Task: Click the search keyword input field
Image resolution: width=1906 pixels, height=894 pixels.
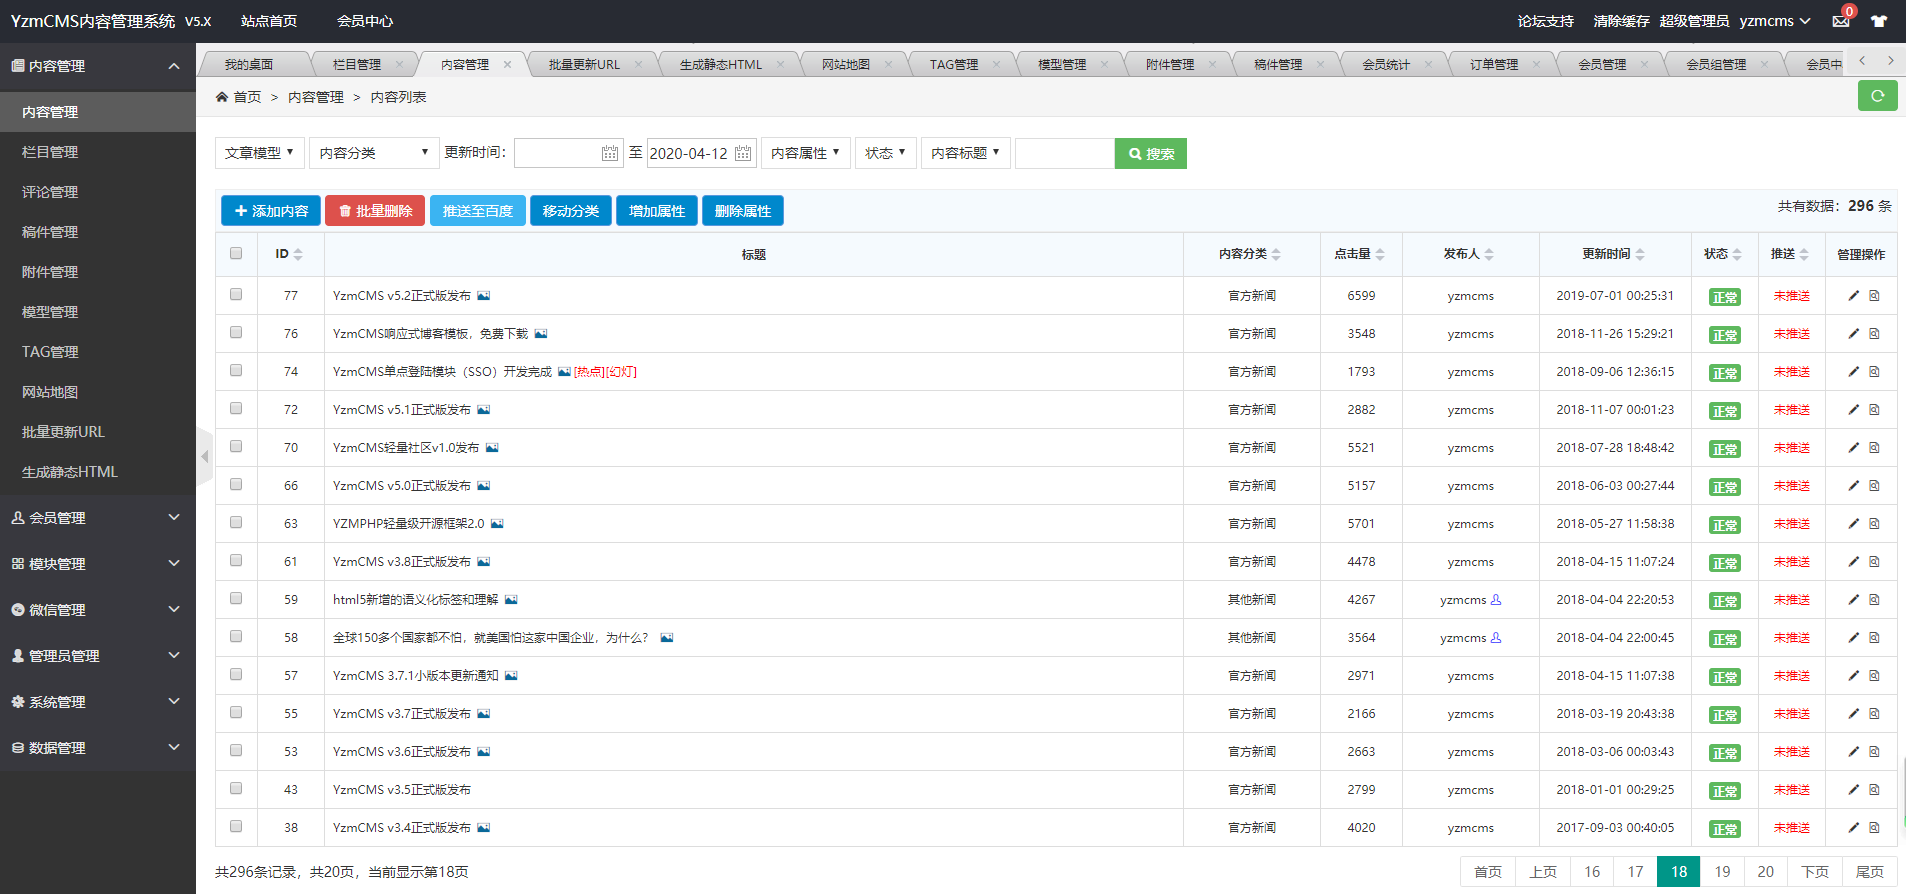Action: tap(1065, 153)
